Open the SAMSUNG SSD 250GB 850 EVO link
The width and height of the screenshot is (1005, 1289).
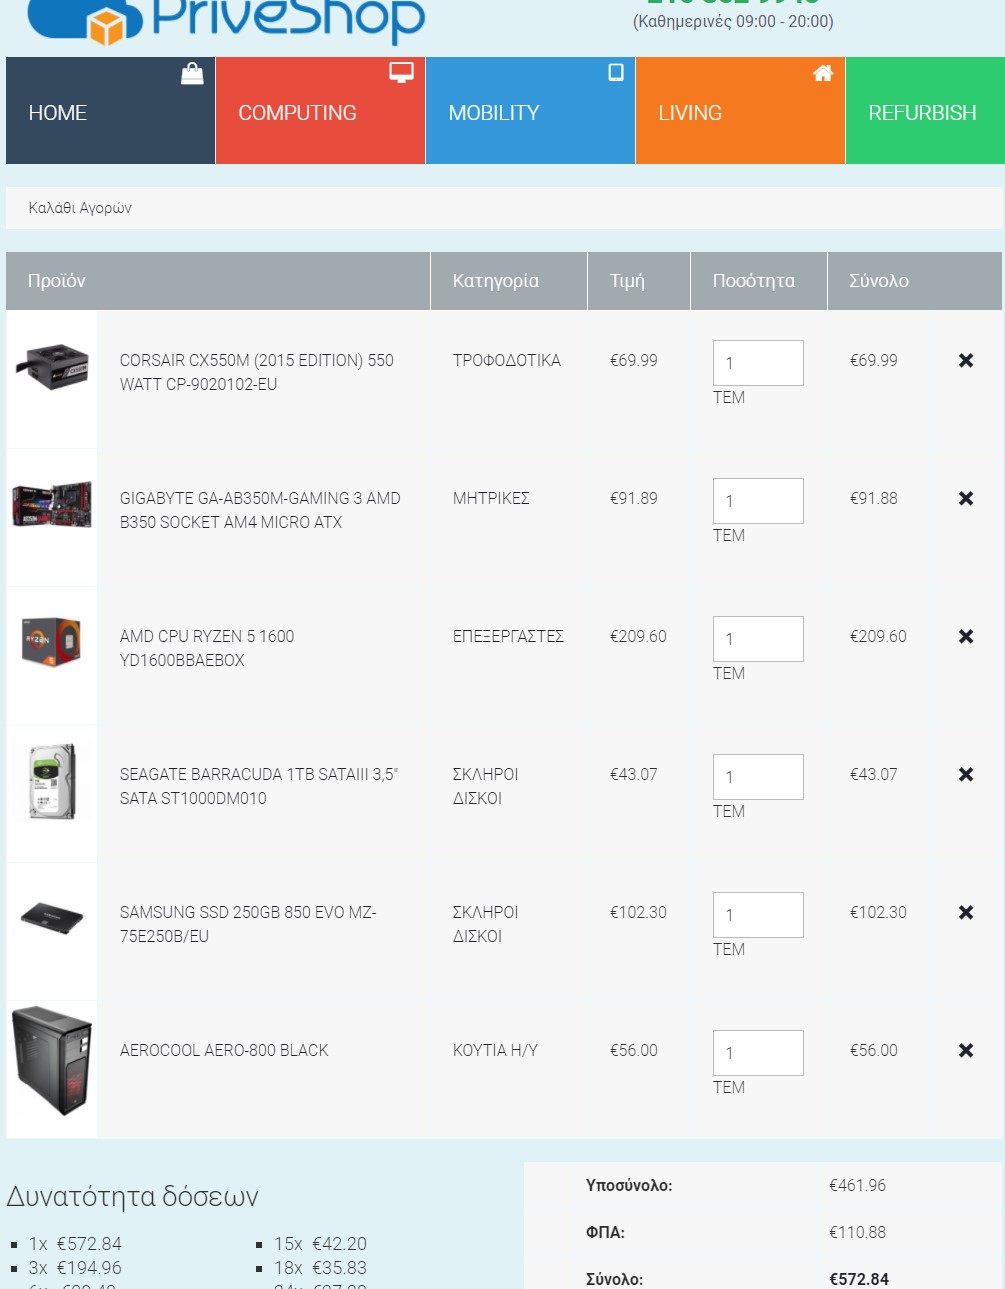248,924
